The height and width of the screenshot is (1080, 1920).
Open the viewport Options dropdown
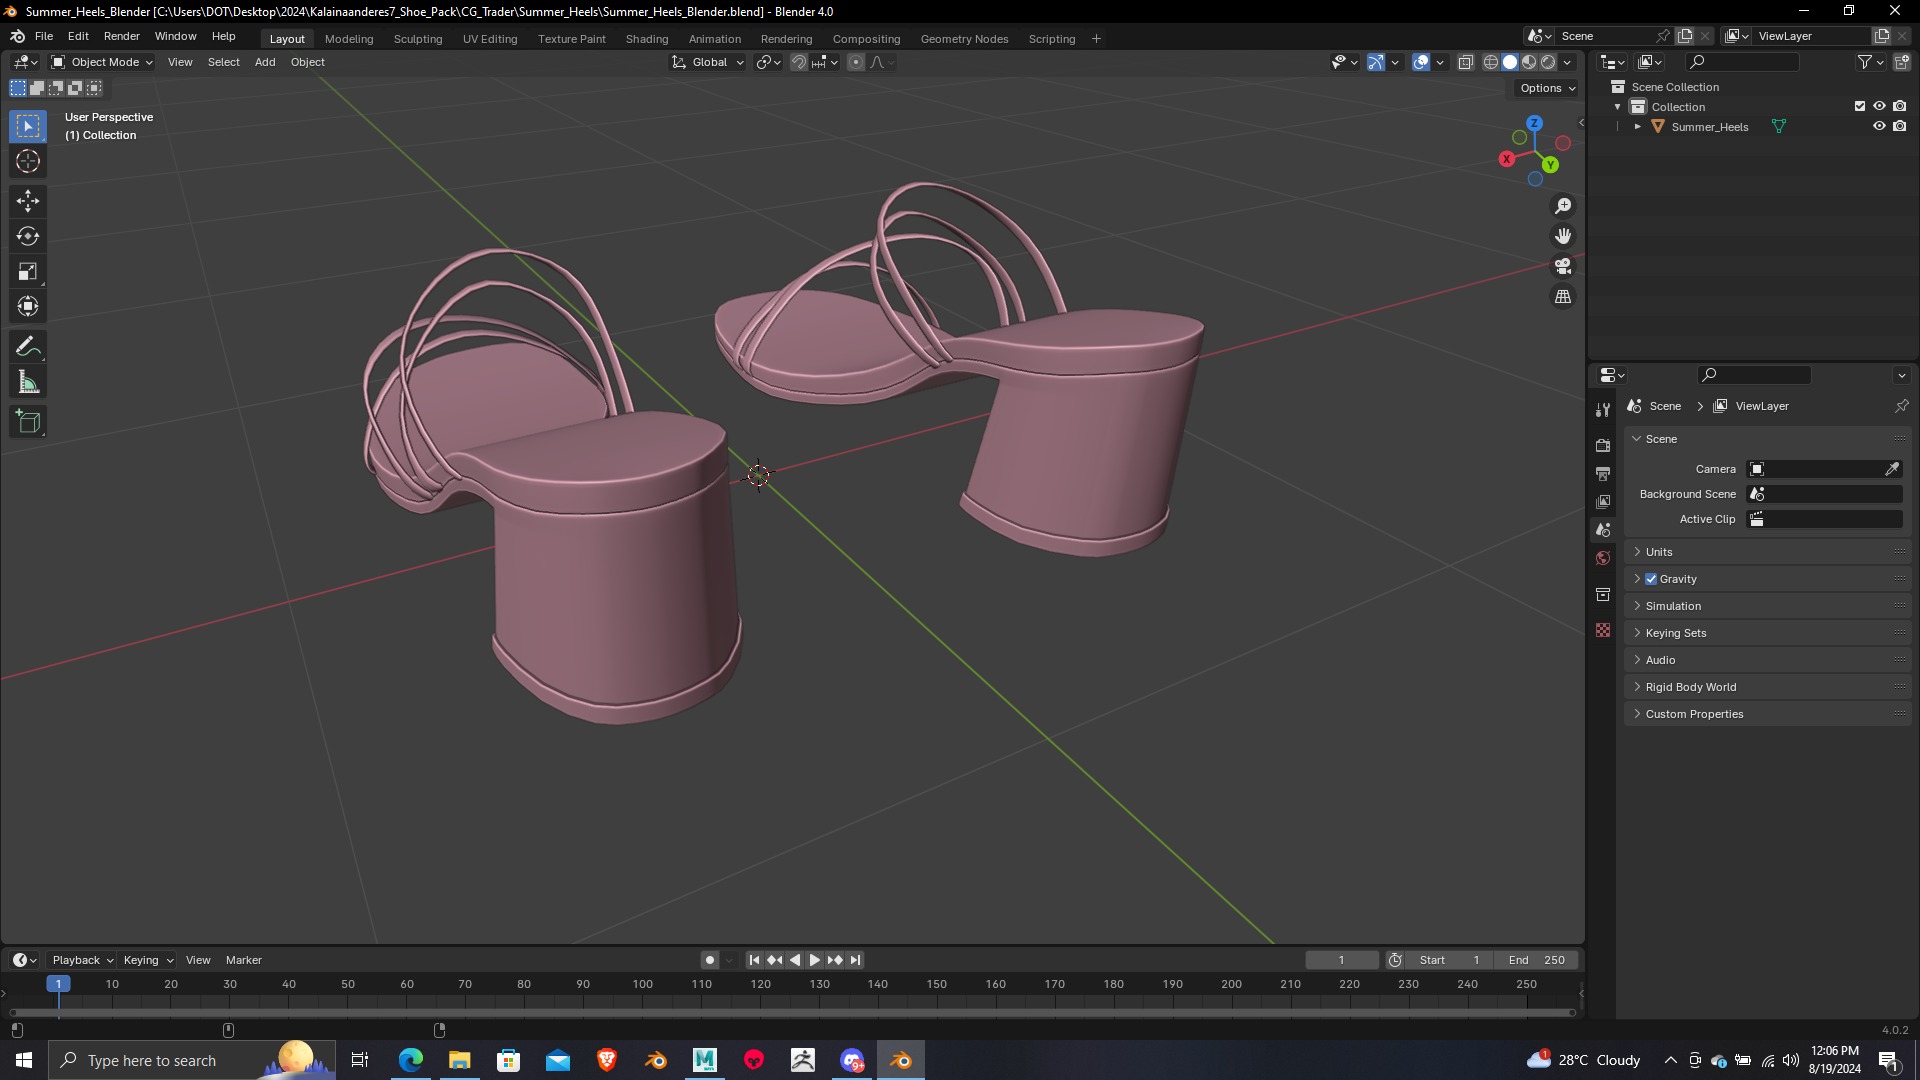[x=1547, y=88]
